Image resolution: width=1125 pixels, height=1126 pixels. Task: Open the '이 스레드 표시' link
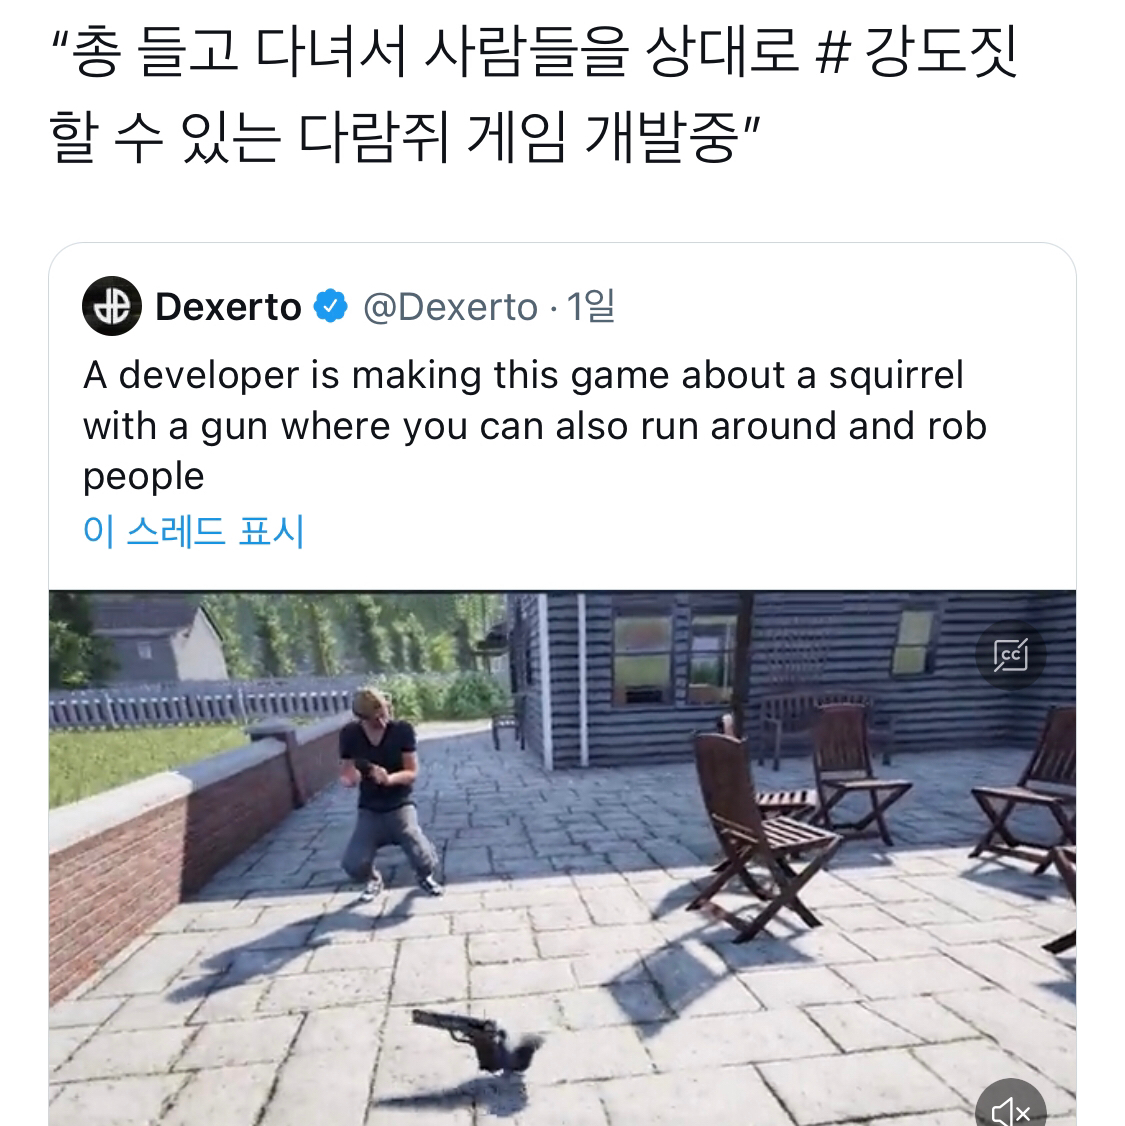coord(194,531)
